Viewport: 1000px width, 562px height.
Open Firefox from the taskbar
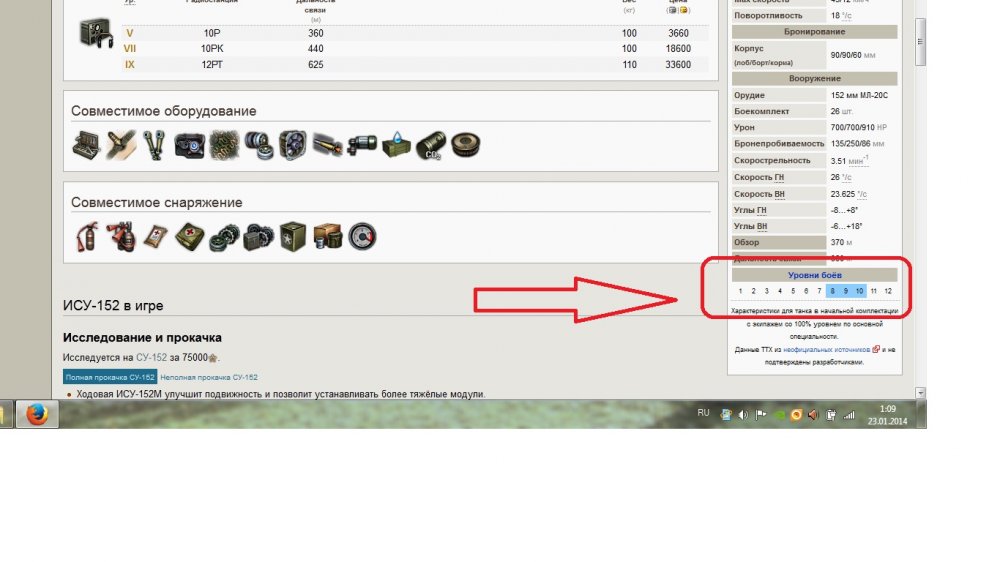[38, 414]
